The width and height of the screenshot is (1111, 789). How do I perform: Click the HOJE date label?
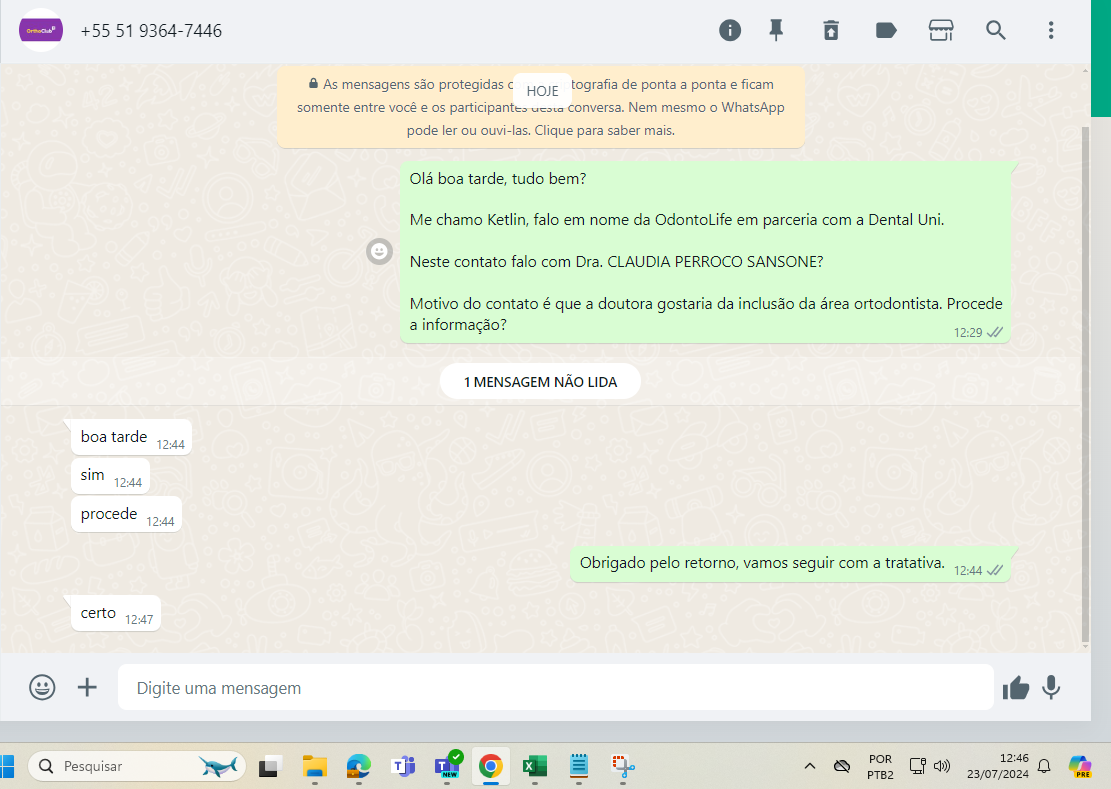542,91
